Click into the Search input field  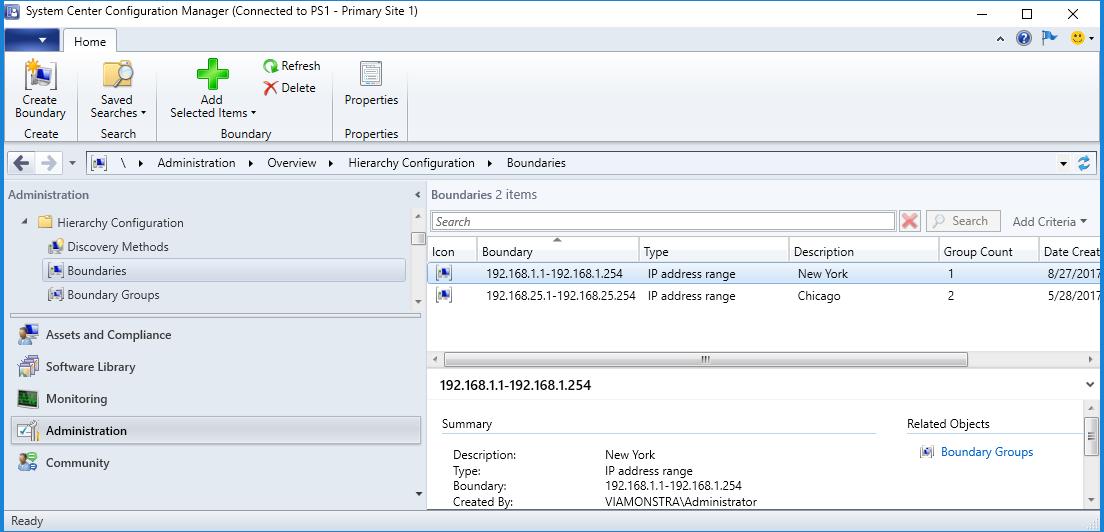coord(663,222)
